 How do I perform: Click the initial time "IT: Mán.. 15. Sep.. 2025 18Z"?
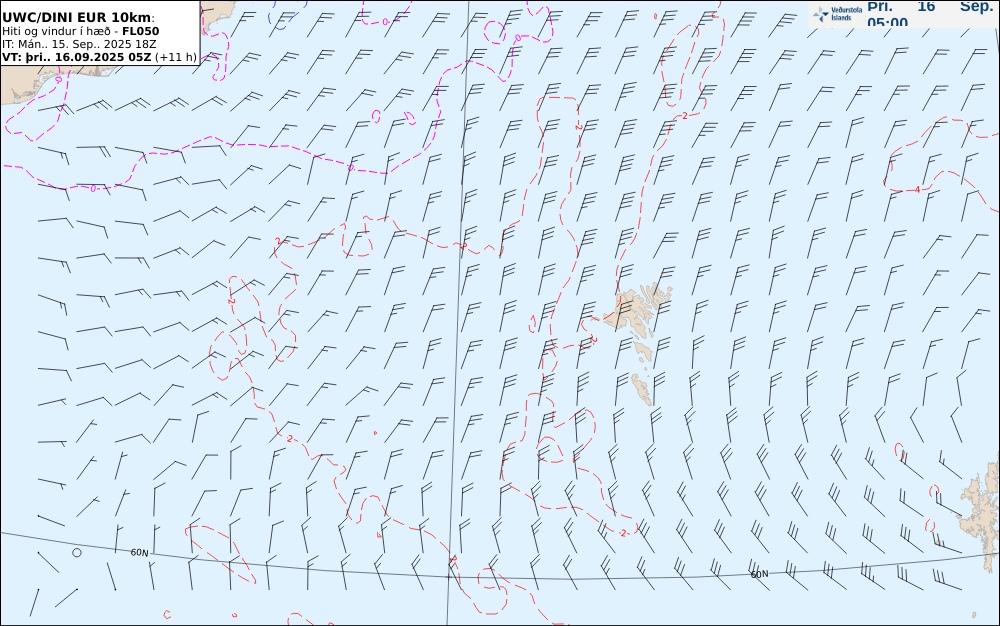tap(79, 44)
